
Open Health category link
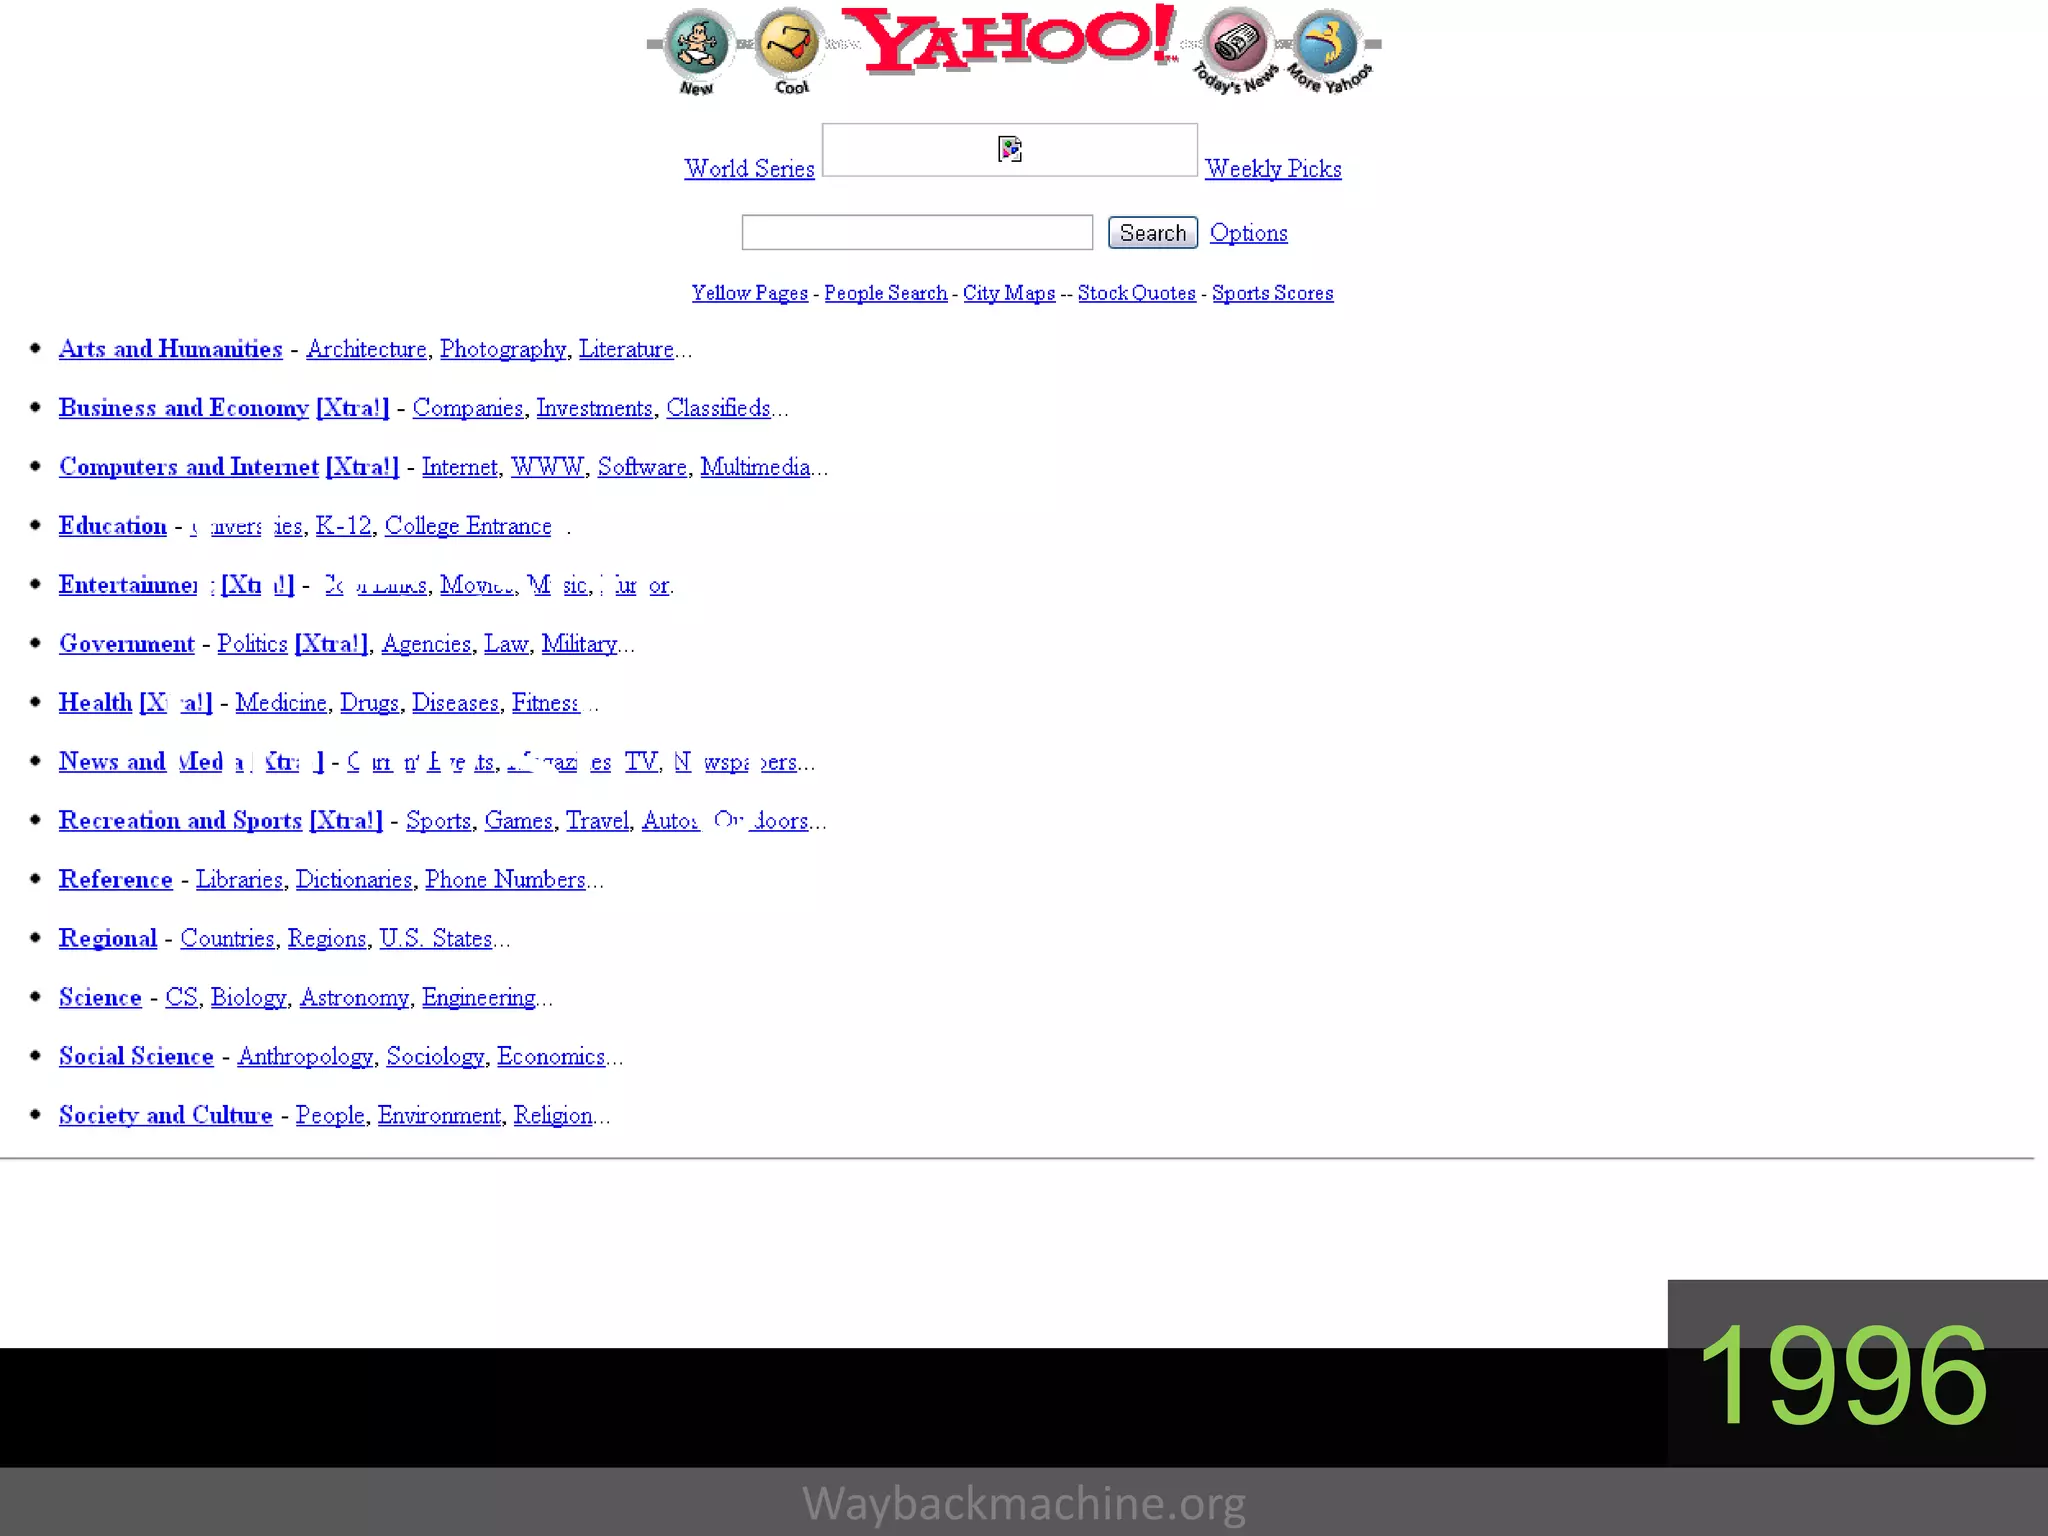pos(95,703)
